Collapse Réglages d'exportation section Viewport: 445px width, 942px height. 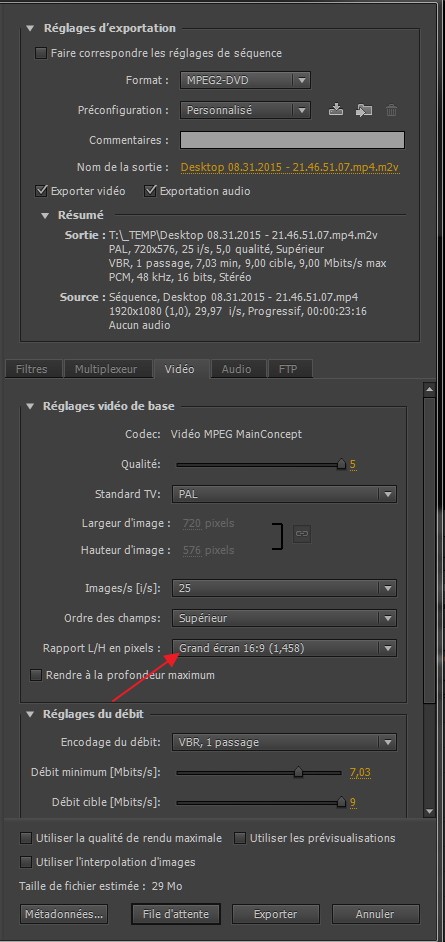pos(31,28)
